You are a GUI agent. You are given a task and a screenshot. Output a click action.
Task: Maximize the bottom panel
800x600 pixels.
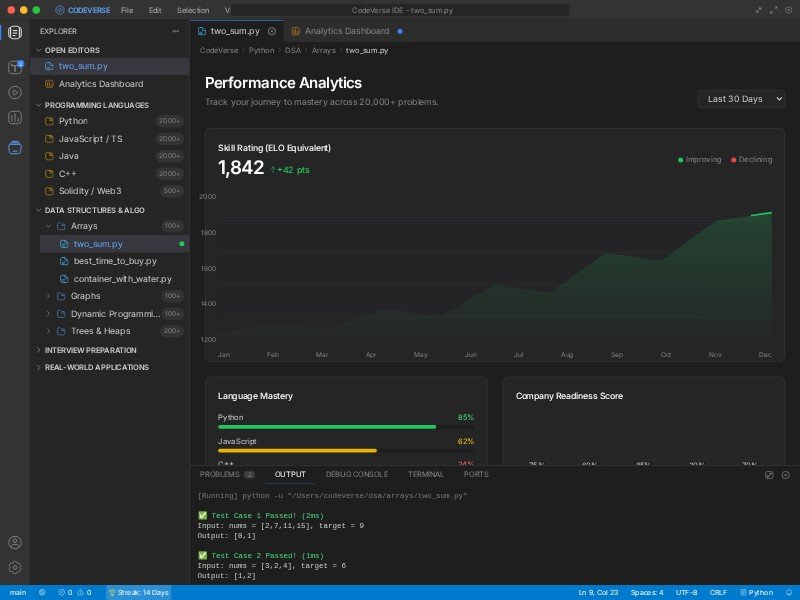(x=769, y=475)
